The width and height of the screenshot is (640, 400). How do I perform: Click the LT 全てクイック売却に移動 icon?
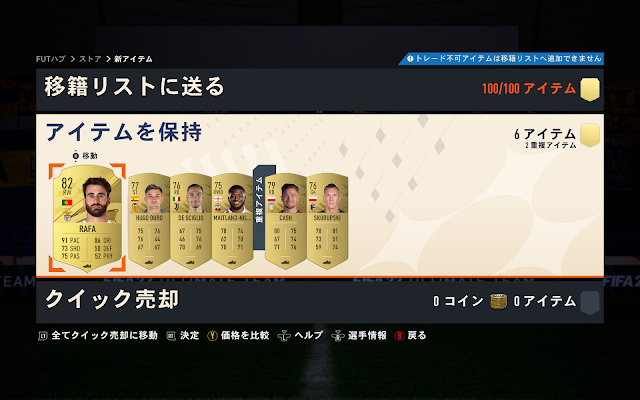[x=43, y=336]
